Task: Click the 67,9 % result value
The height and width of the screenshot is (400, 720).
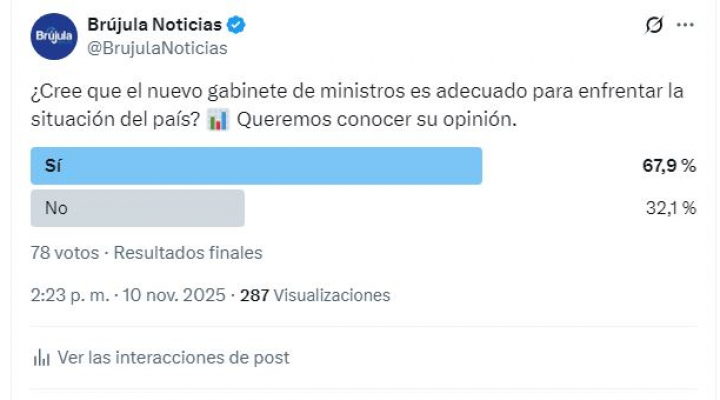Action: pyautogui.click(x=669, y=166)
